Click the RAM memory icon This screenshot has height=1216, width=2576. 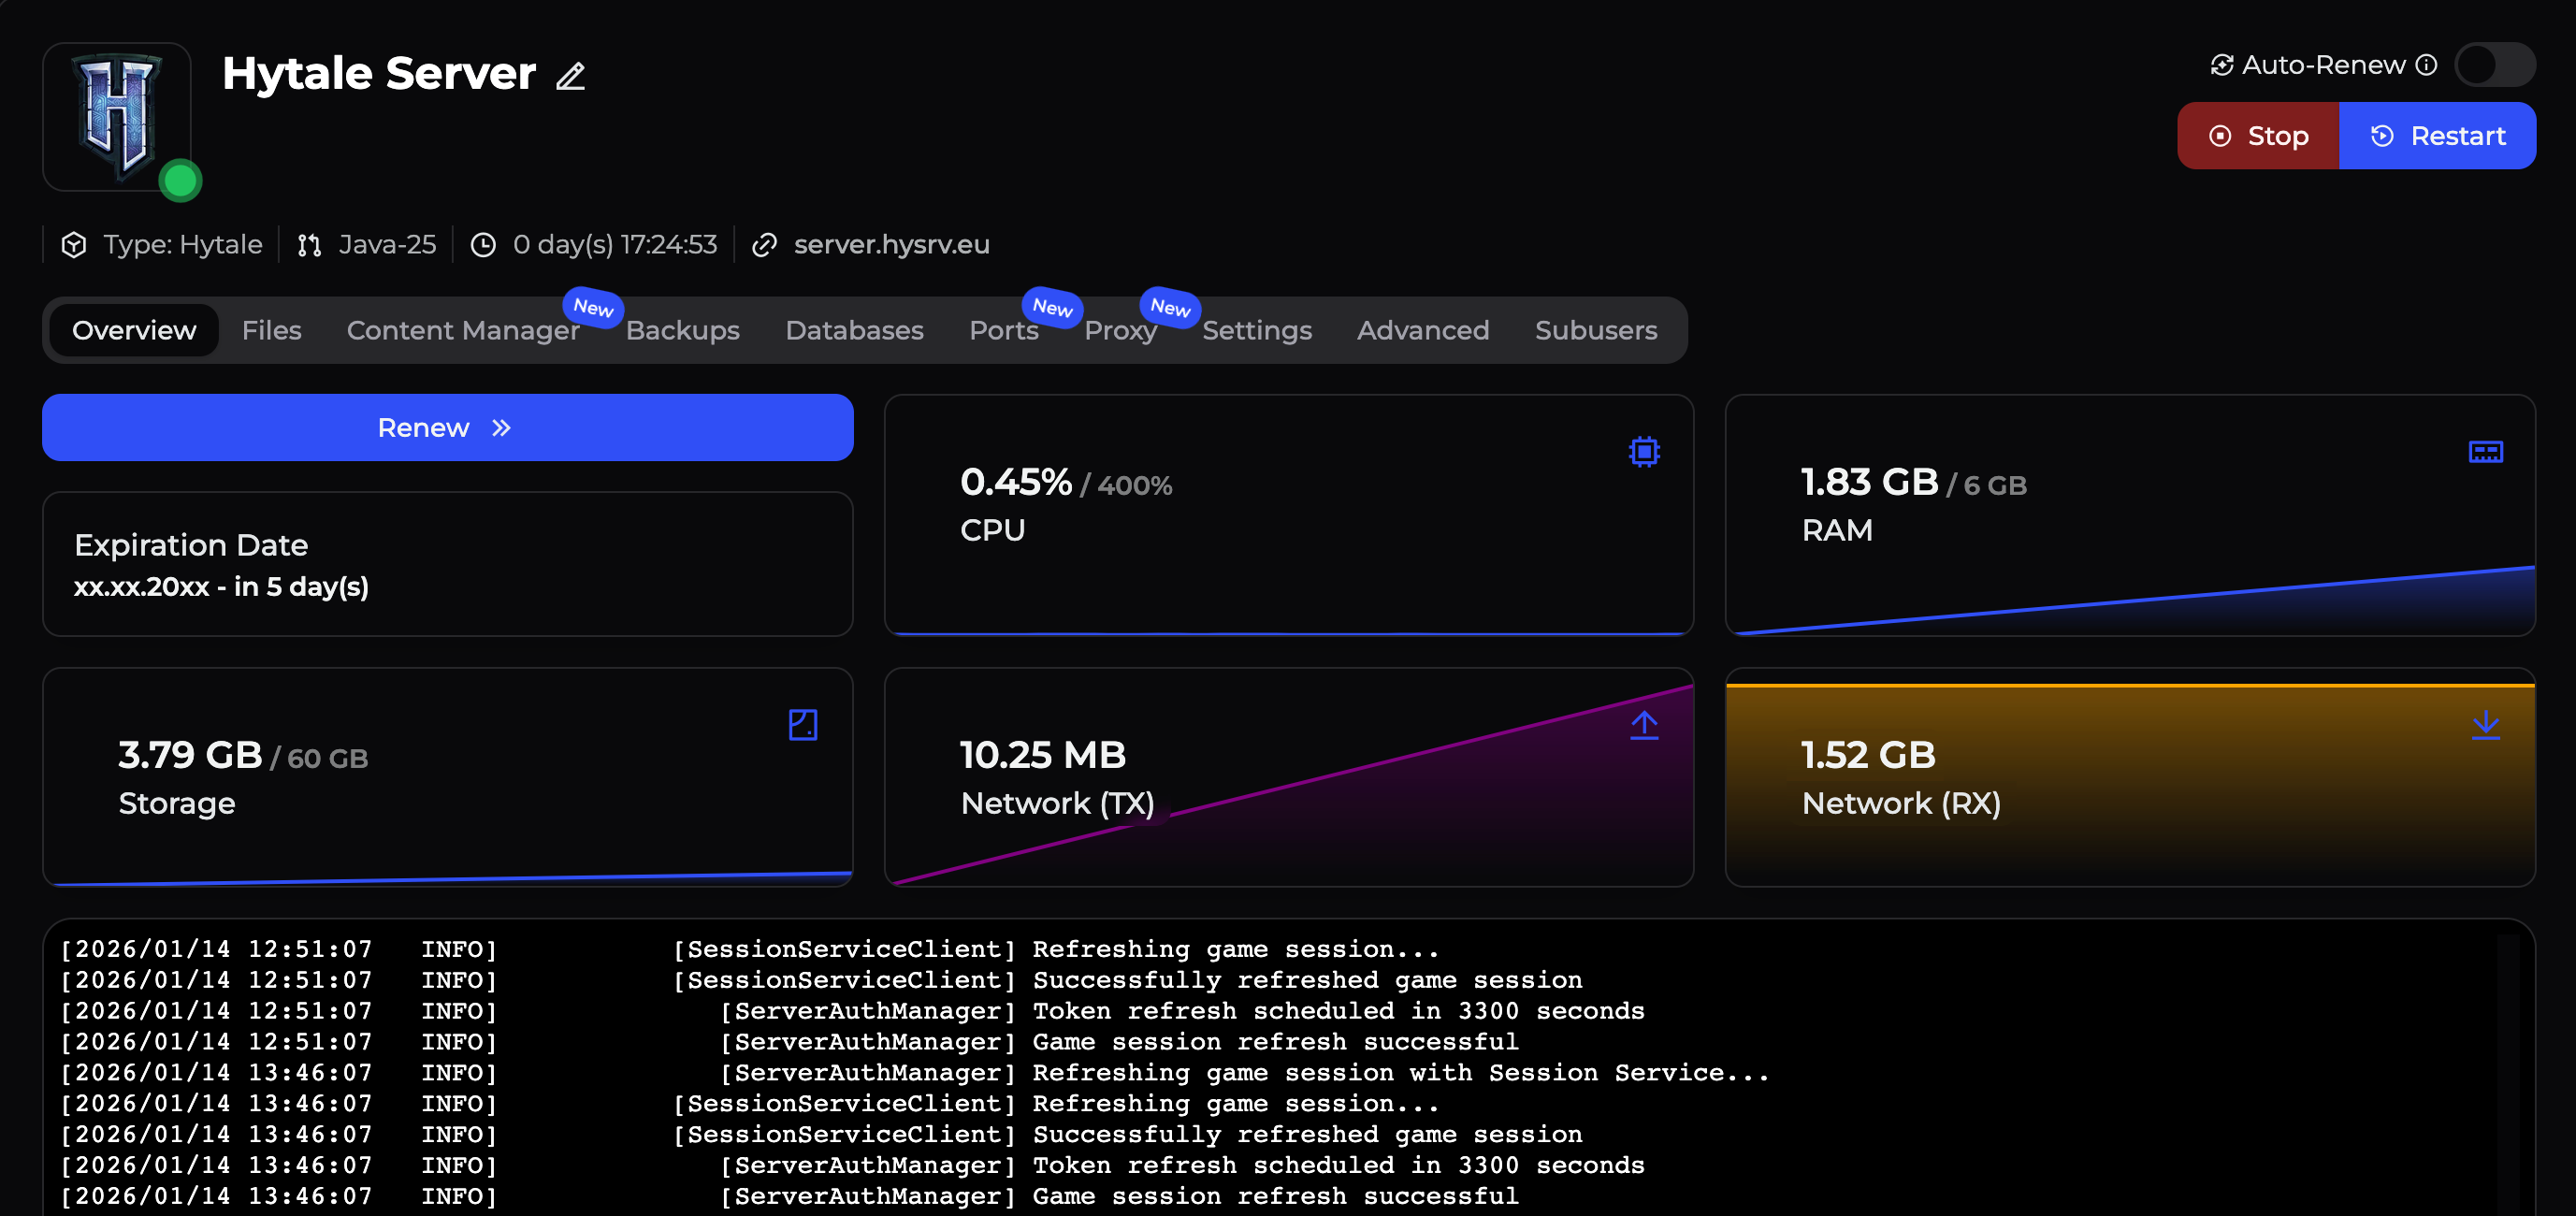[2485, 452]
